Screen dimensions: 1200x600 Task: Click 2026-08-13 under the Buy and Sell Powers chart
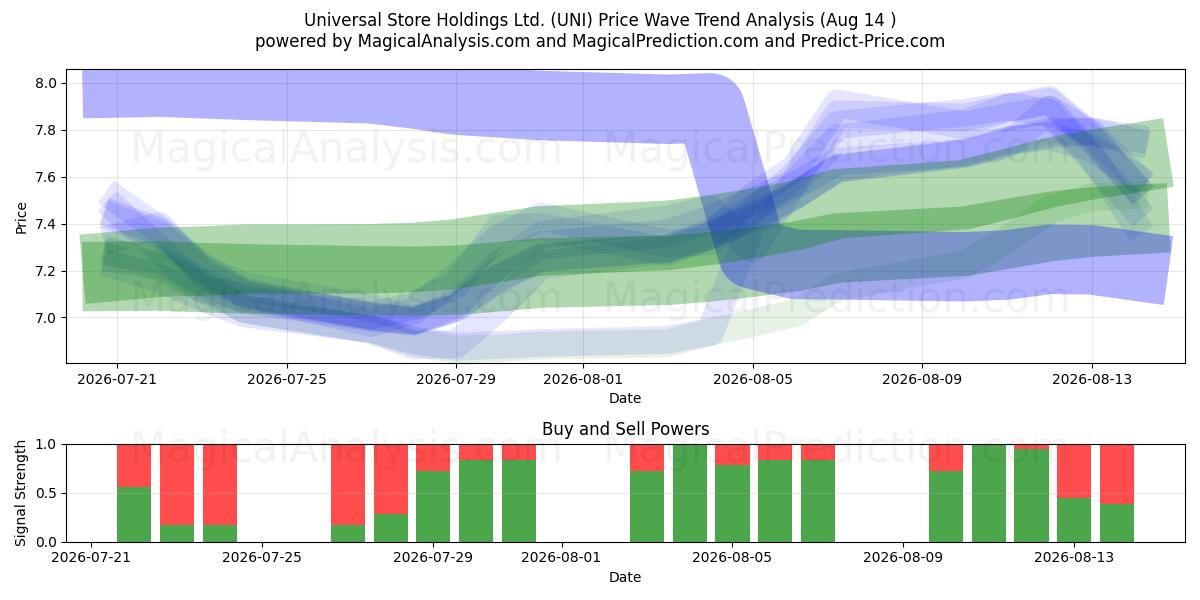(1074, 558)
